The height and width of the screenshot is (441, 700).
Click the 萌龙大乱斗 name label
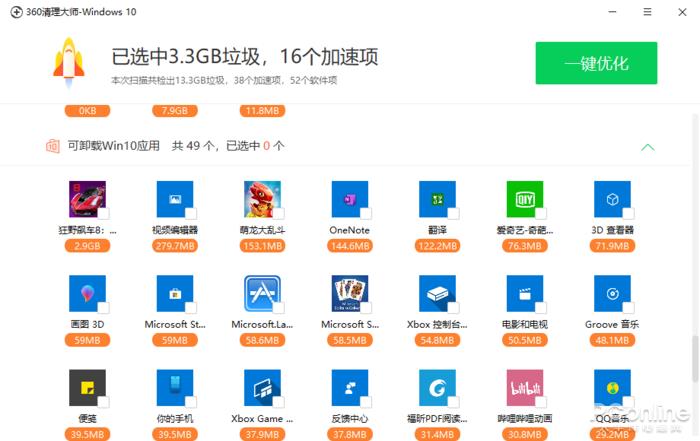pos(262,230)
